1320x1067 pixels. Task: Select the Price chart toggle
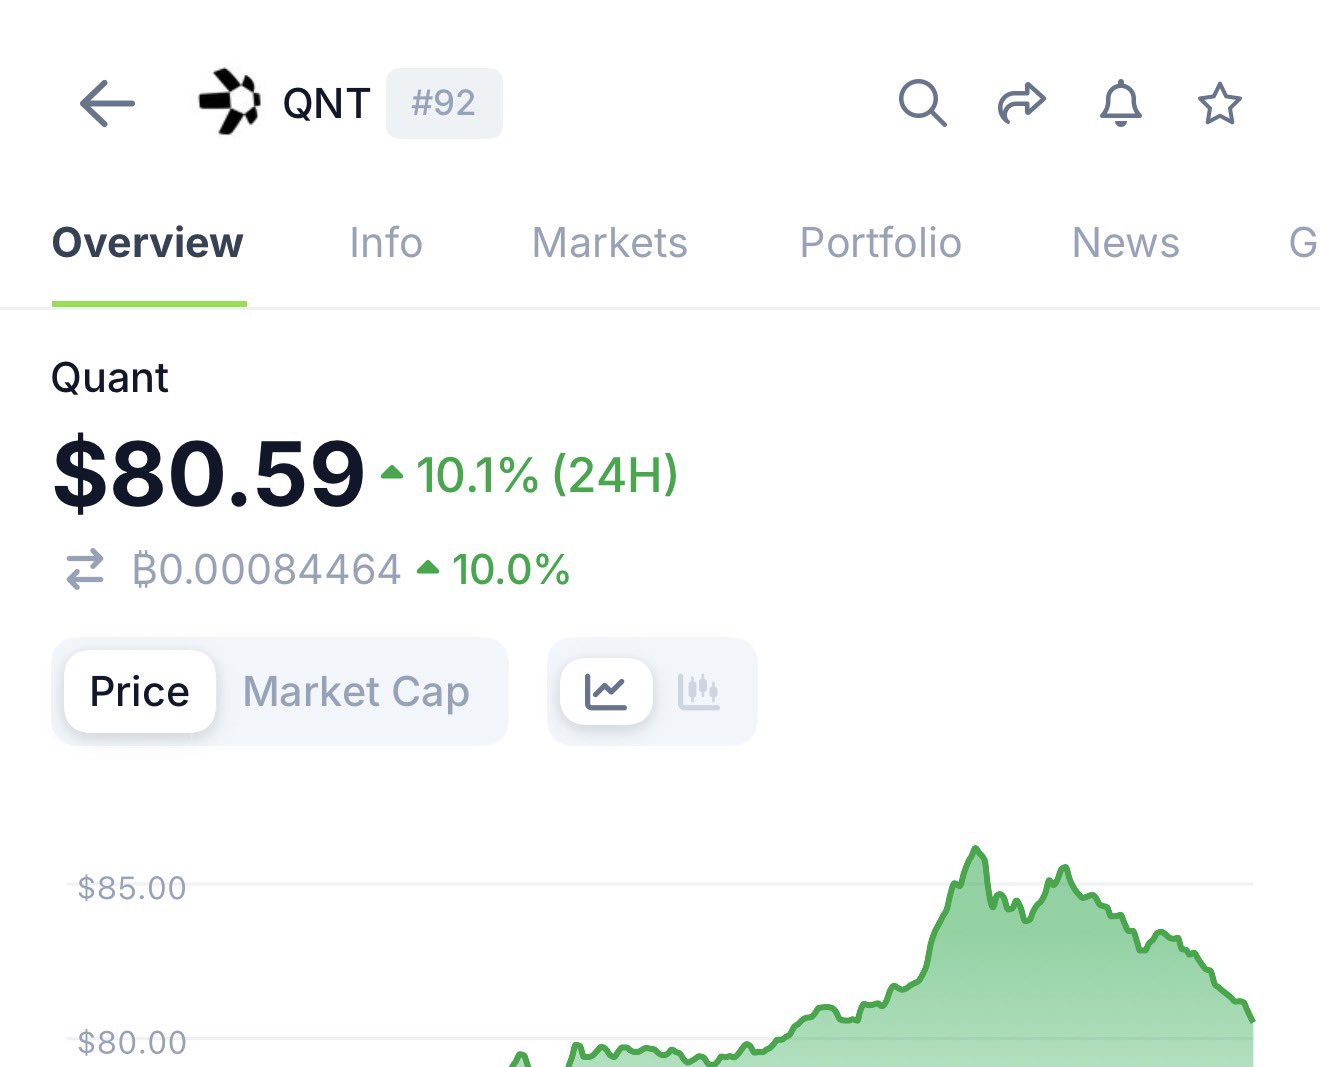click(140, 691)
